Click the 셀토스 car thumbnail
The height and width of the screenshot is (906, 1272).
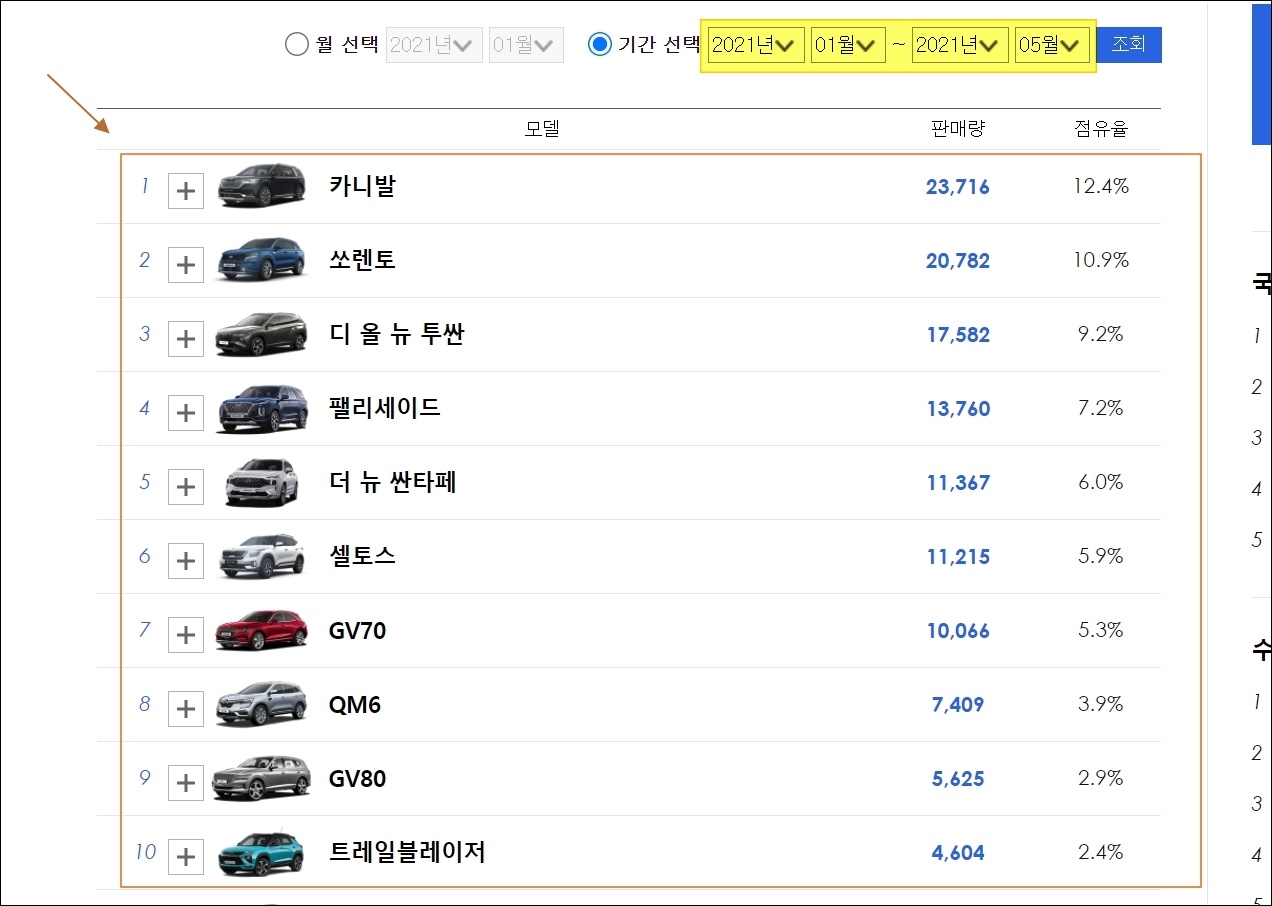[x=261, y=556]
